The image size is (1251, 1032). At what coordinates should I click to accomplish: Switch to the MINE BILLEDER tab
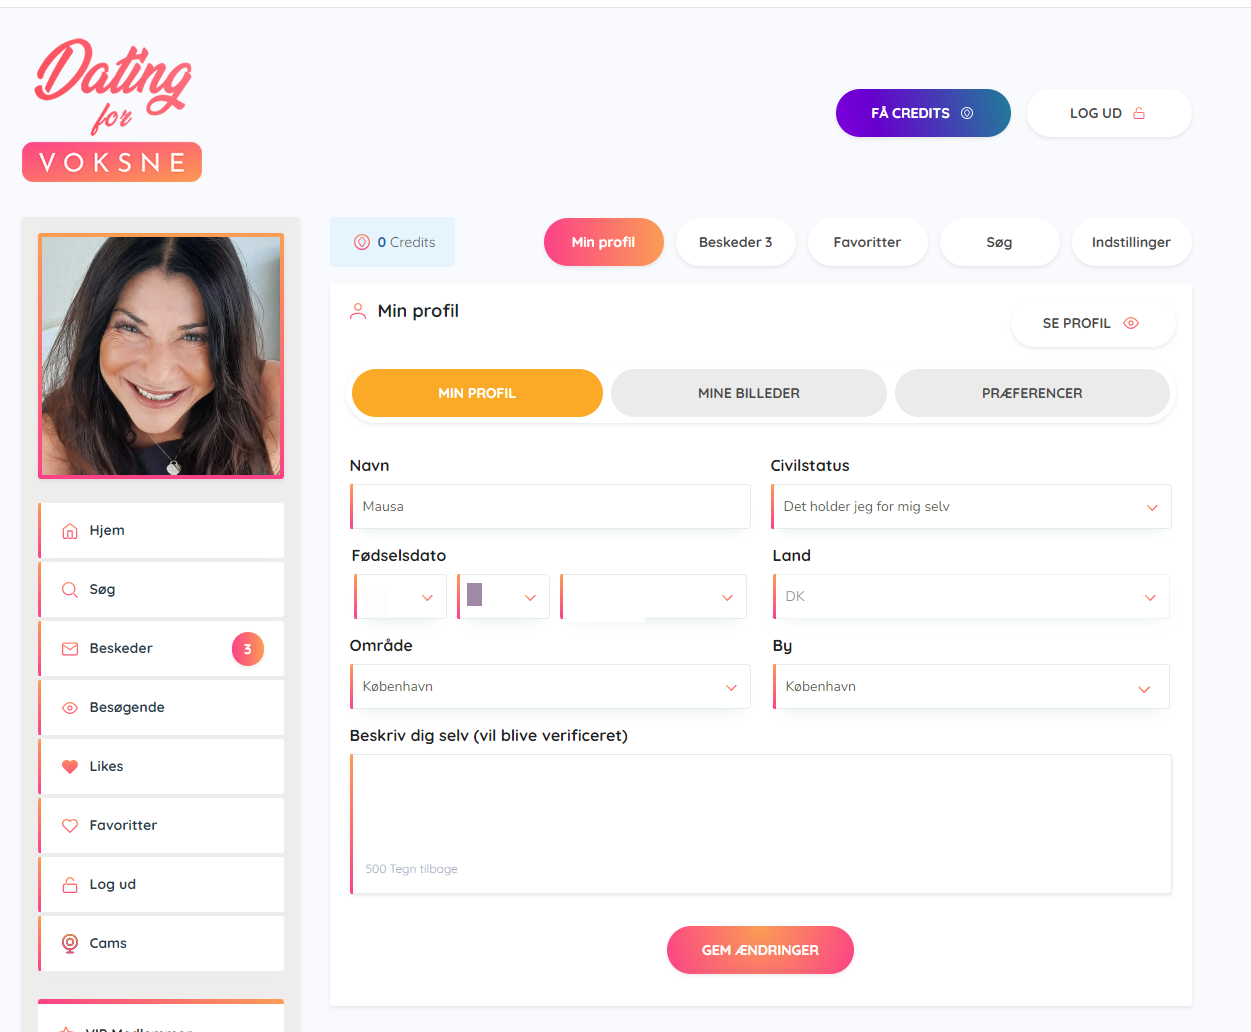click(x=749, y=393)
